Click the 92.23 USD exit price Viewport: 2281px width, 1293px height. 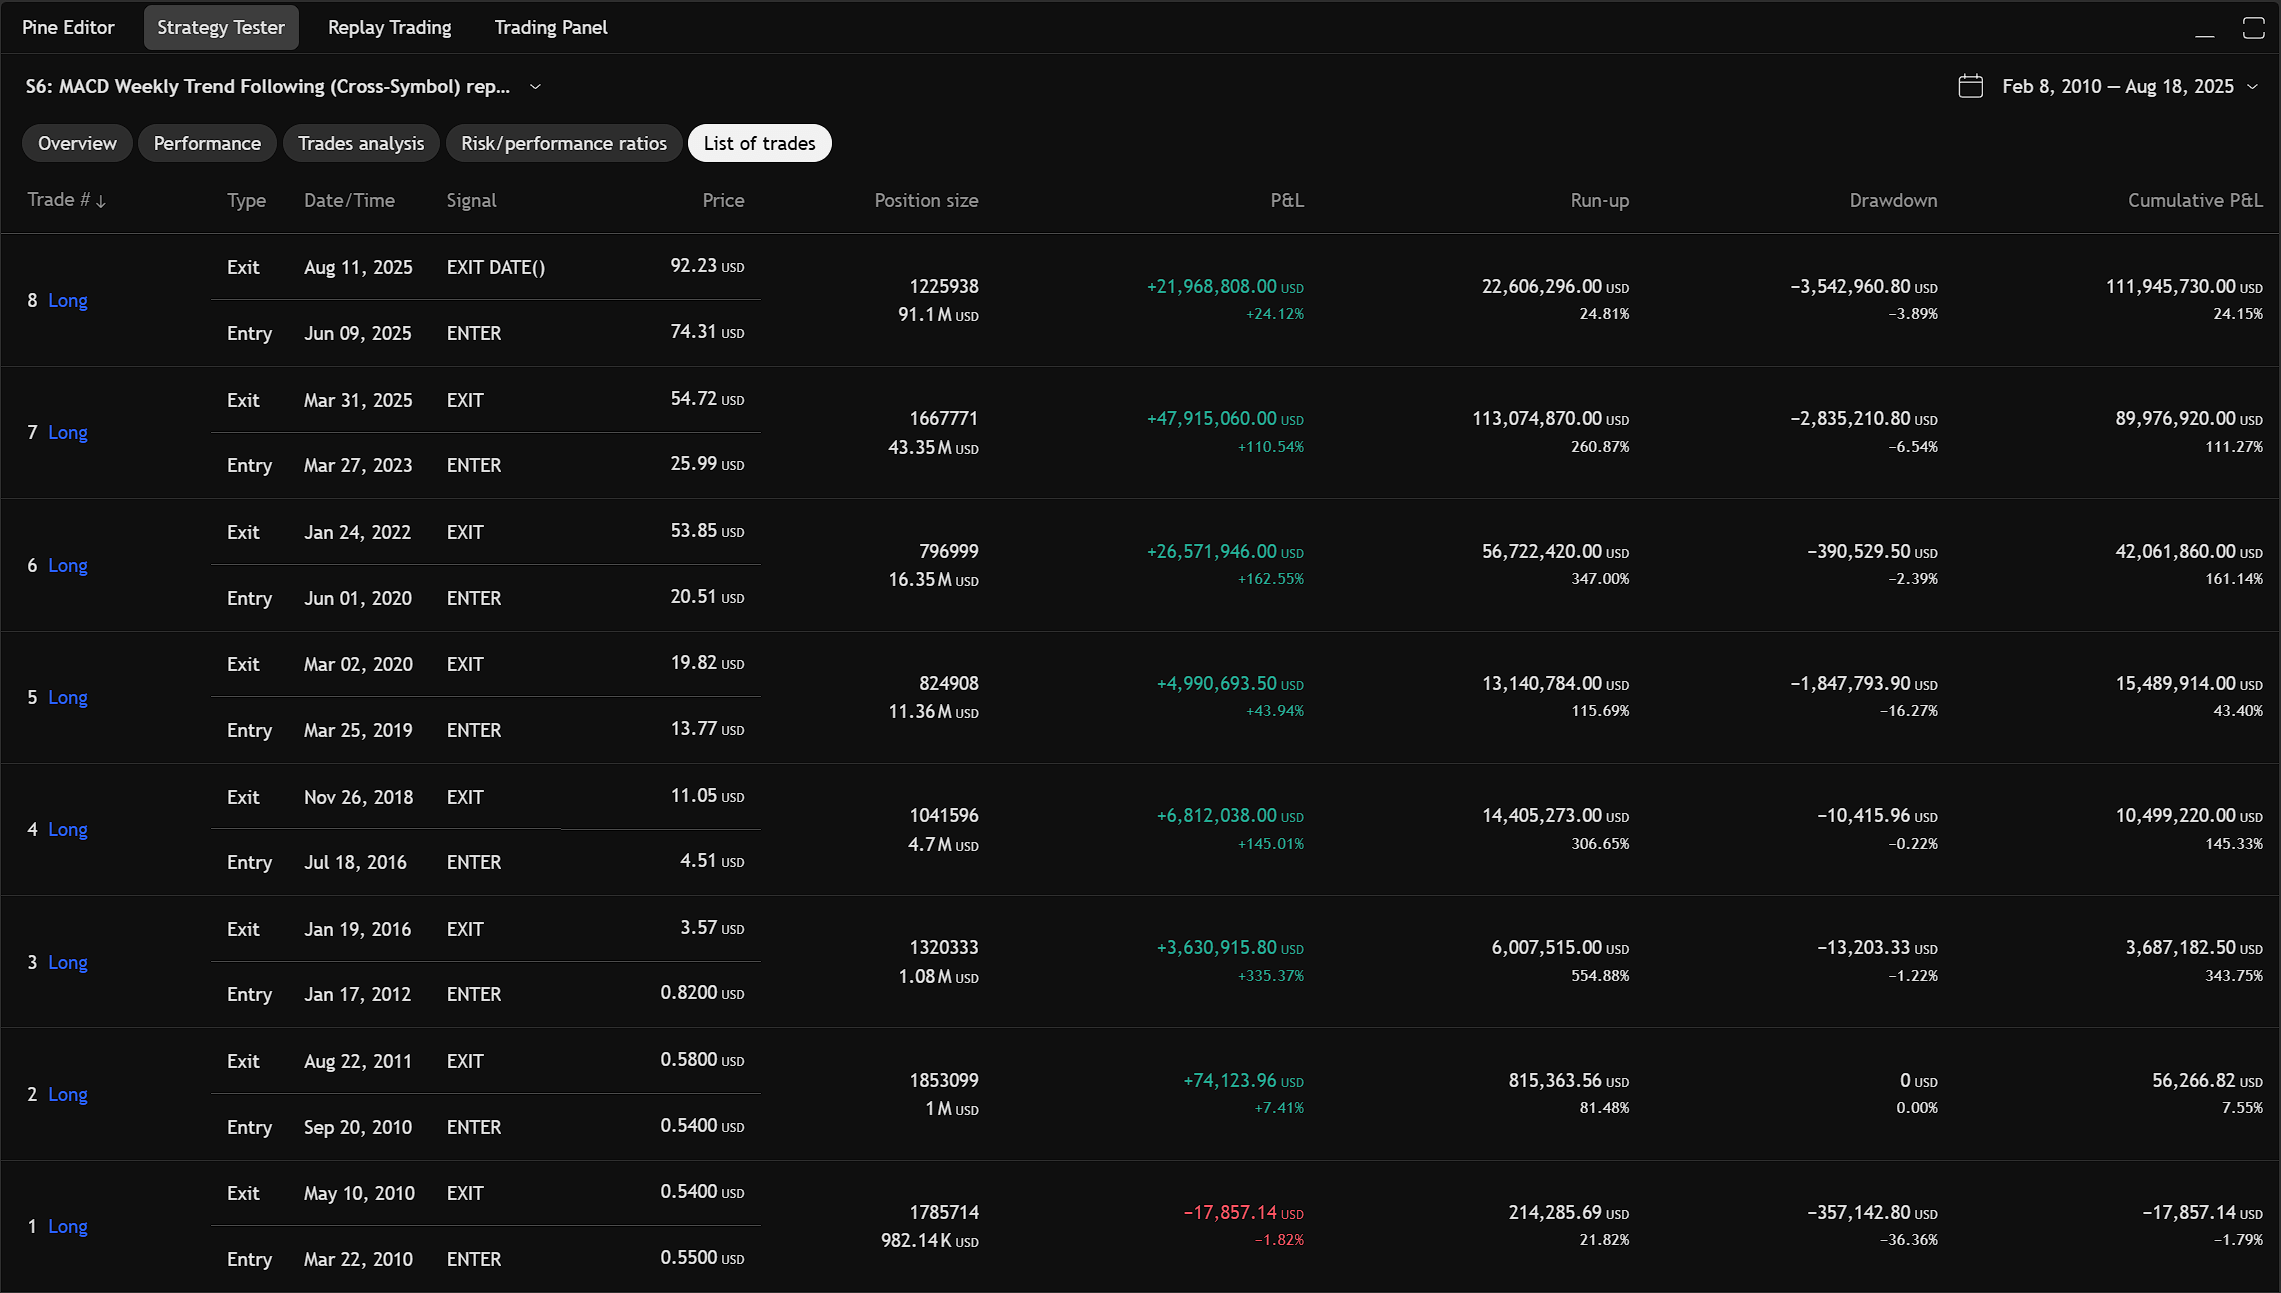pyautogui.click(x=707, y=266)
